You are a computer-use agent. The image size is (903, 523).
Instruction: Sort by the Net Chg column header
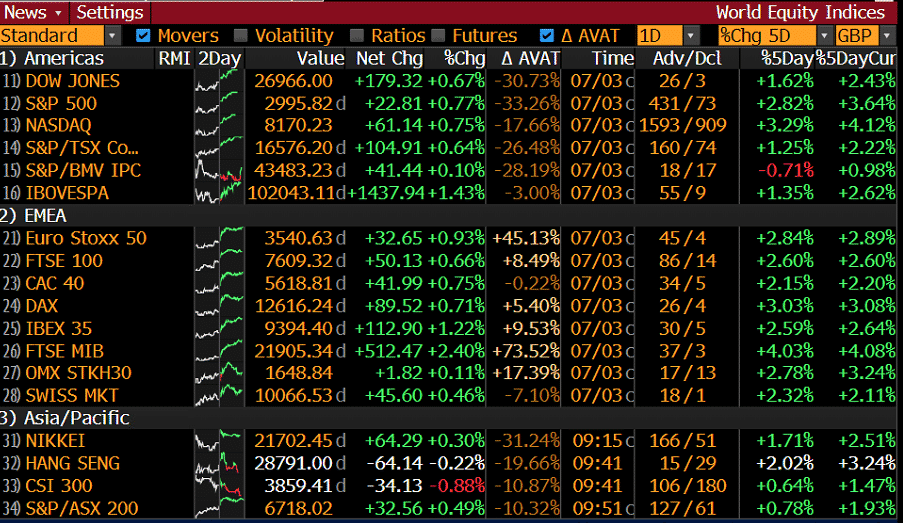390,58
